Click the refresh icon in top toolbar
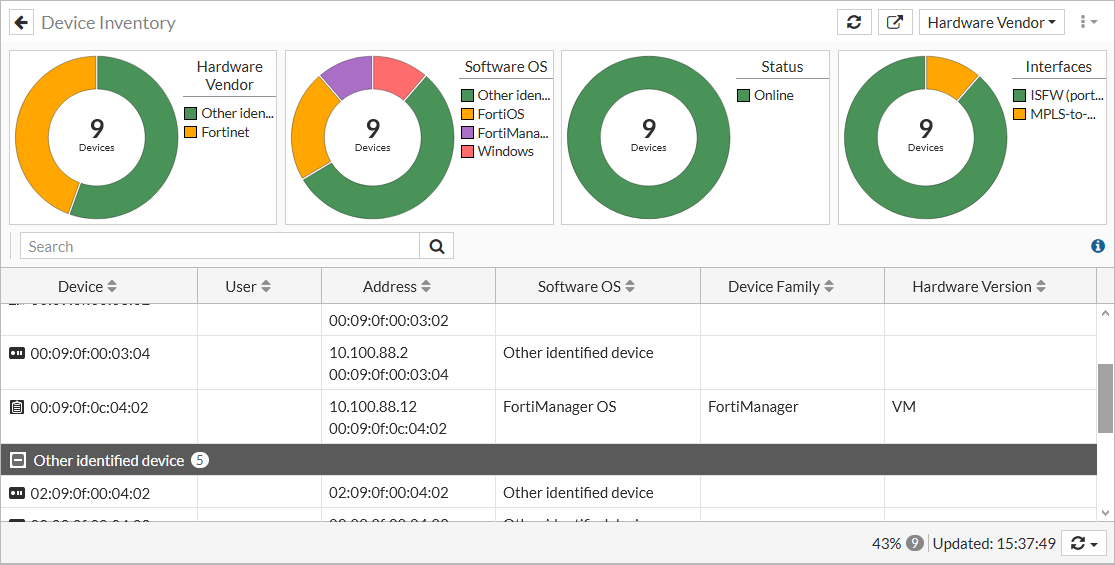Image resolution: width=1115 pixels, height=565 pixels. [854, 23]
